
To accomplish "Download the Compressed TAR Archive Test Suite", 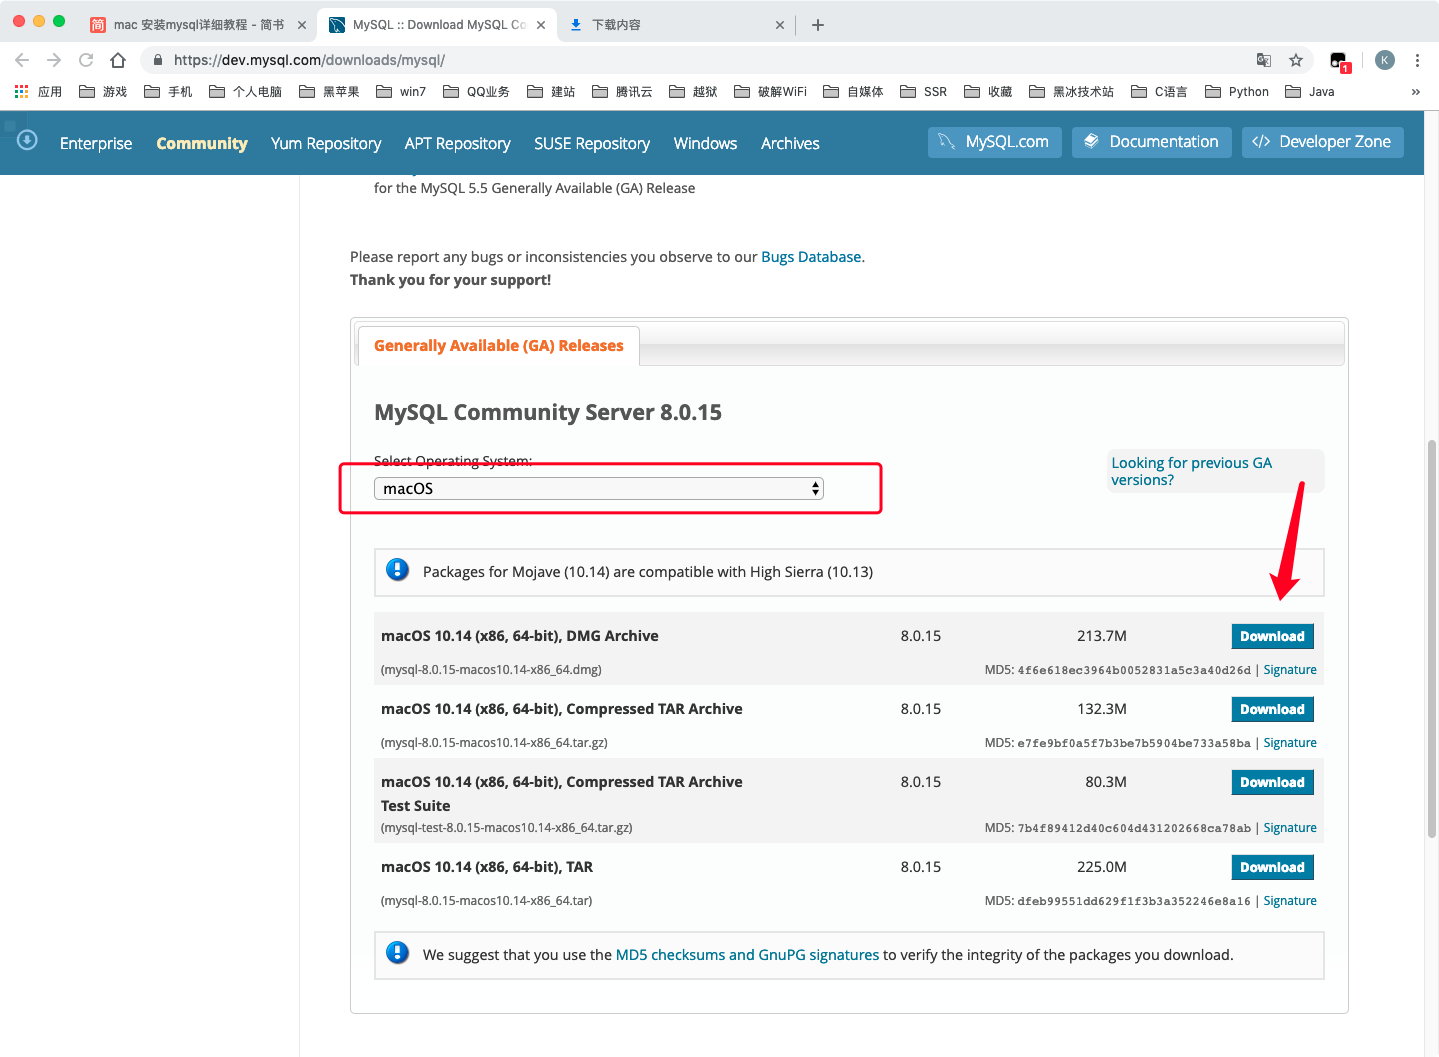I will pyautogui.click(x=1272, y=782).
